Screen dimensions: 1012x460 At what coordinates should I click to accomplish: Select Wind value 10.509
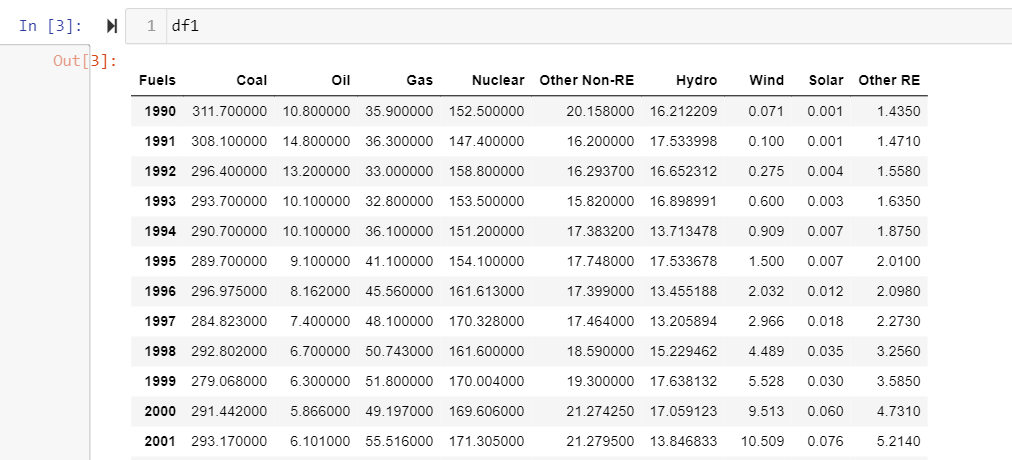(x=763, y=441)
